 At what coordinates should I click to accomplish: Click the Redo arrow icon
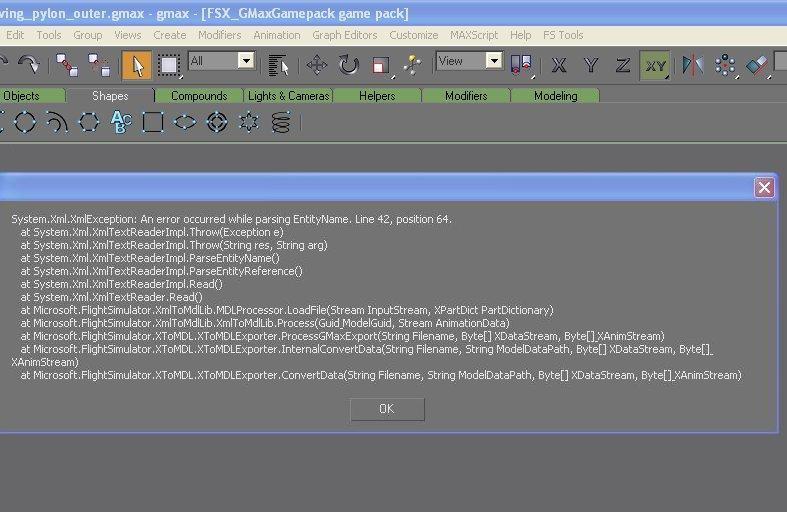[x=29, y=65]
